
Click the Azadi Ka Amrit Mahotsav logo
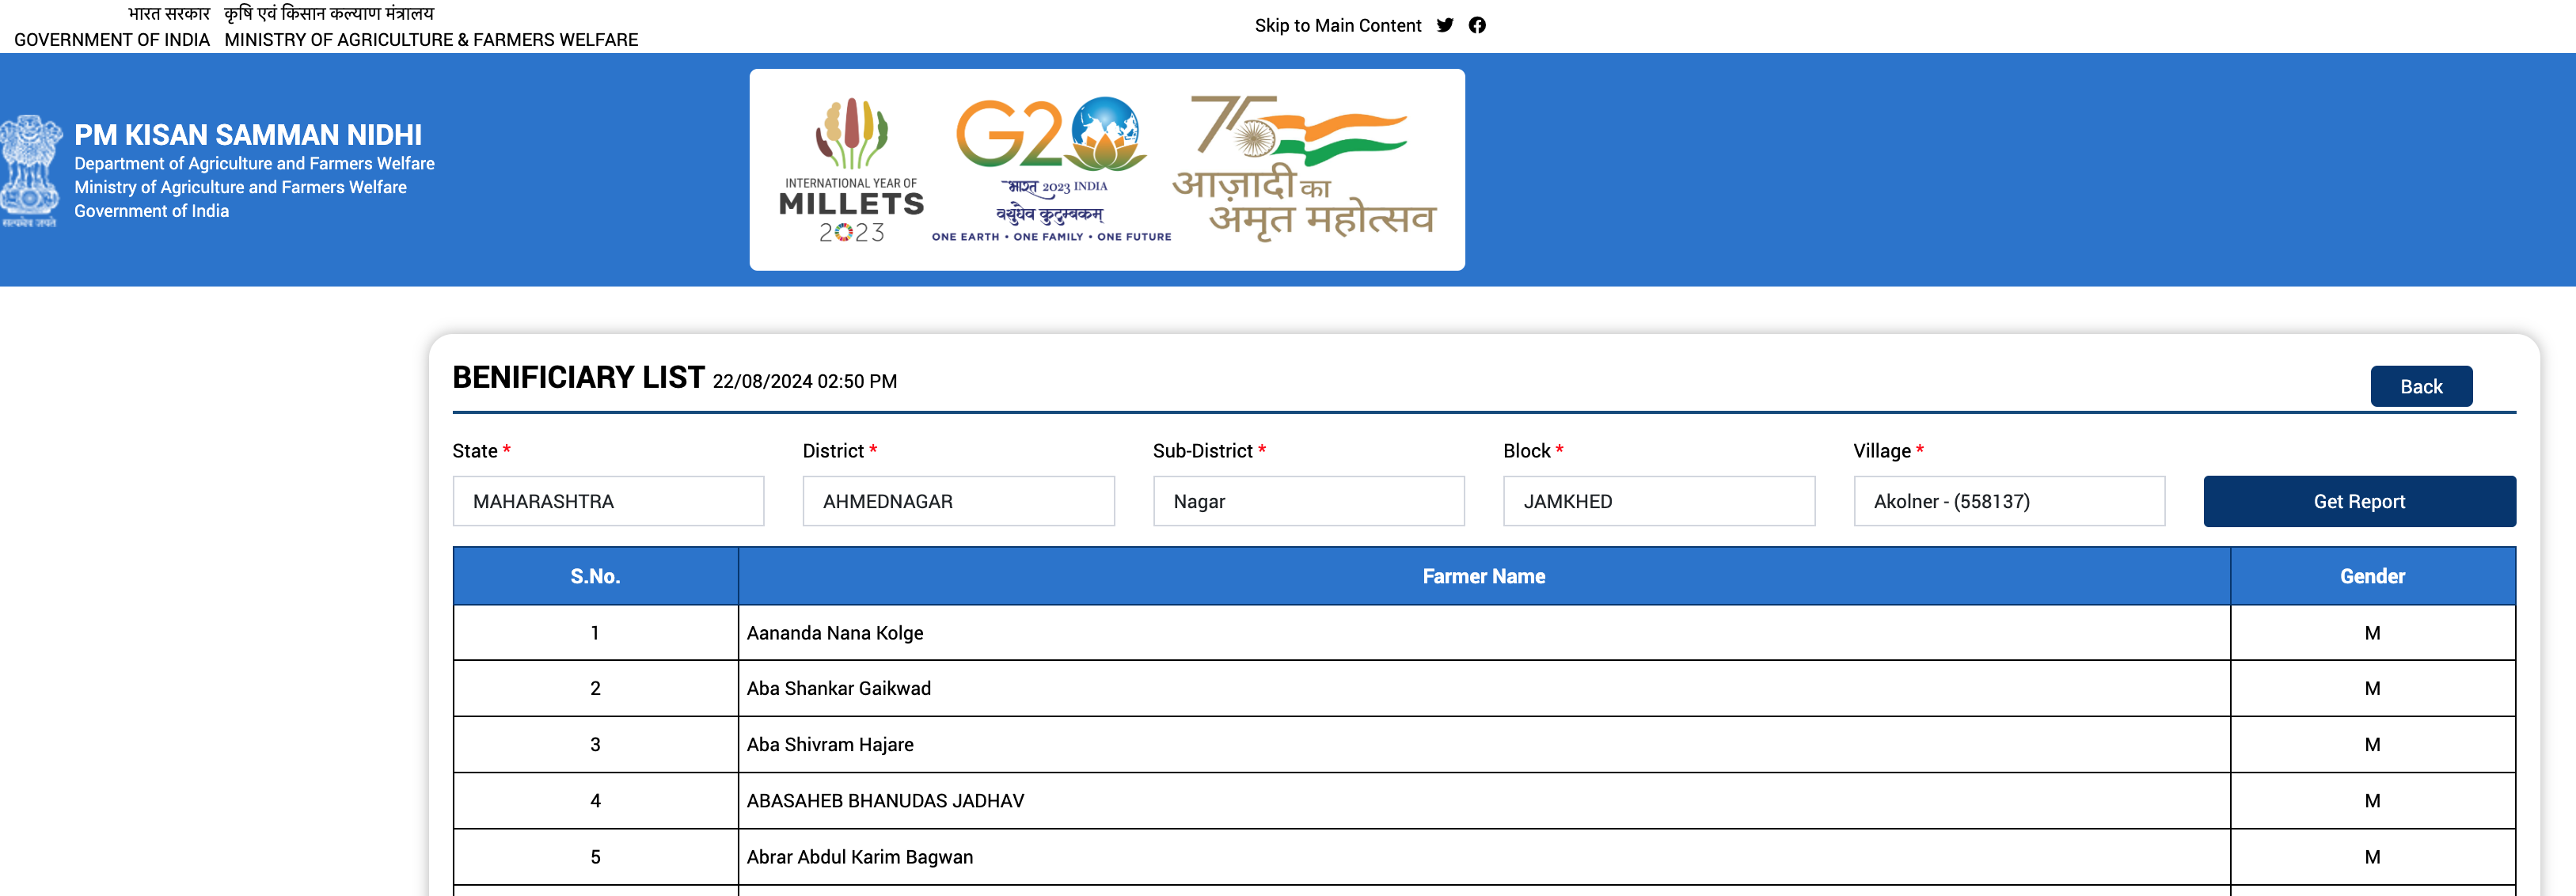1304,168
